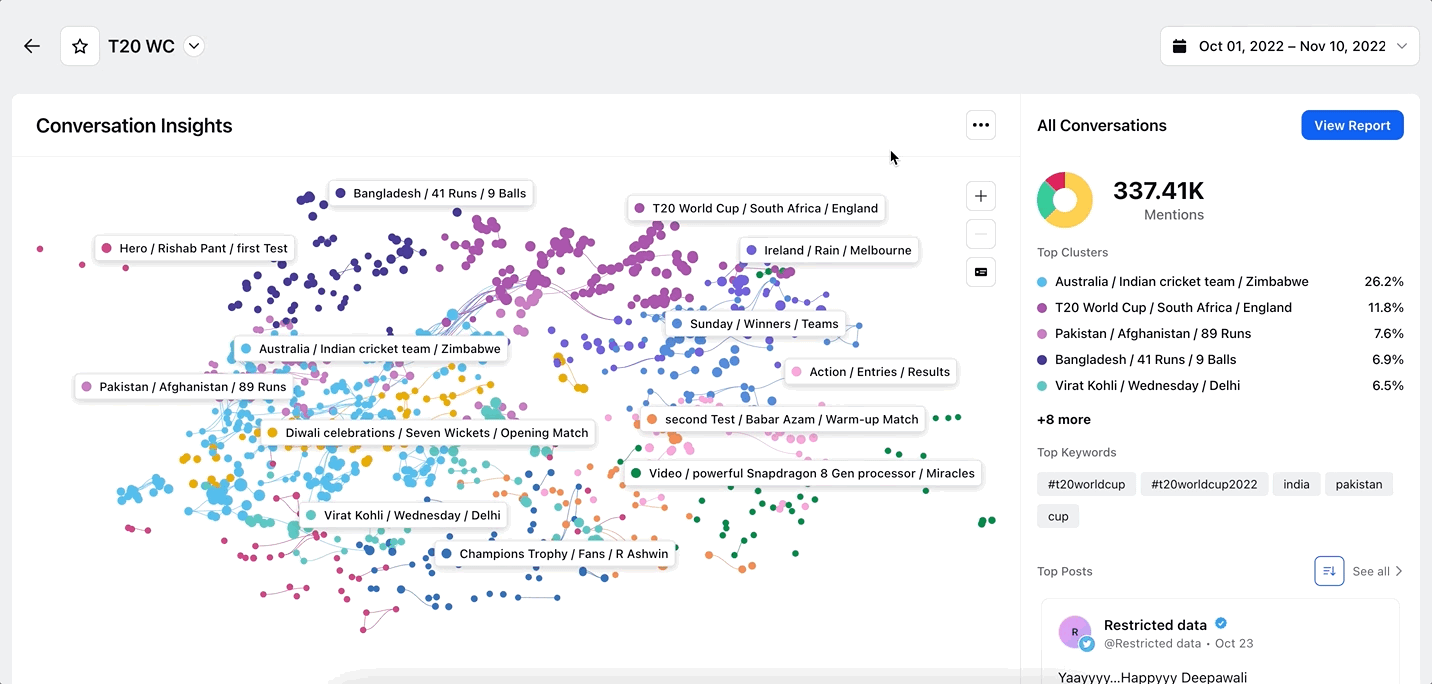Click the Twitter badge on post avatar
This screenshot has width=1432, height=684.
coord(1087,644)
